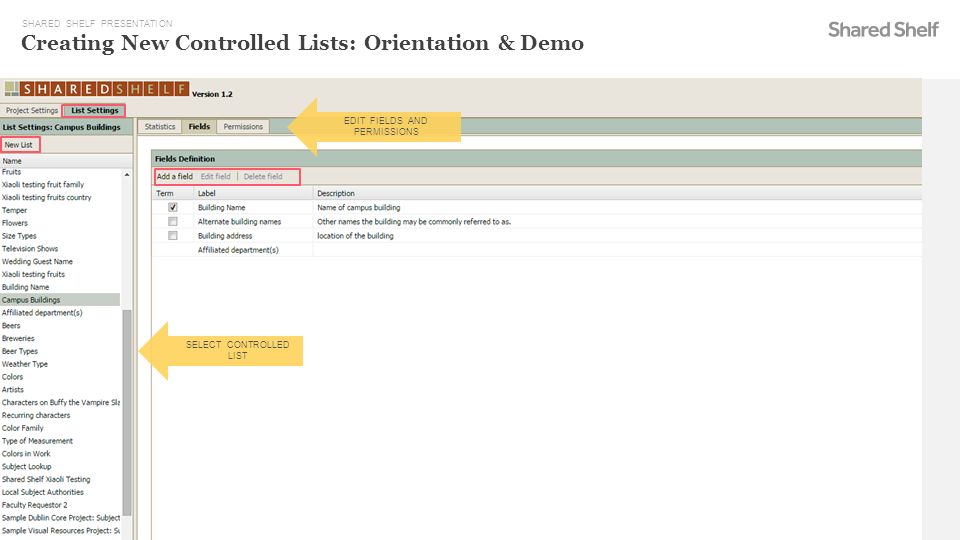Viewport: 960px width, 540px height.
Task: Open the Permissions tab
Action: 243,127
